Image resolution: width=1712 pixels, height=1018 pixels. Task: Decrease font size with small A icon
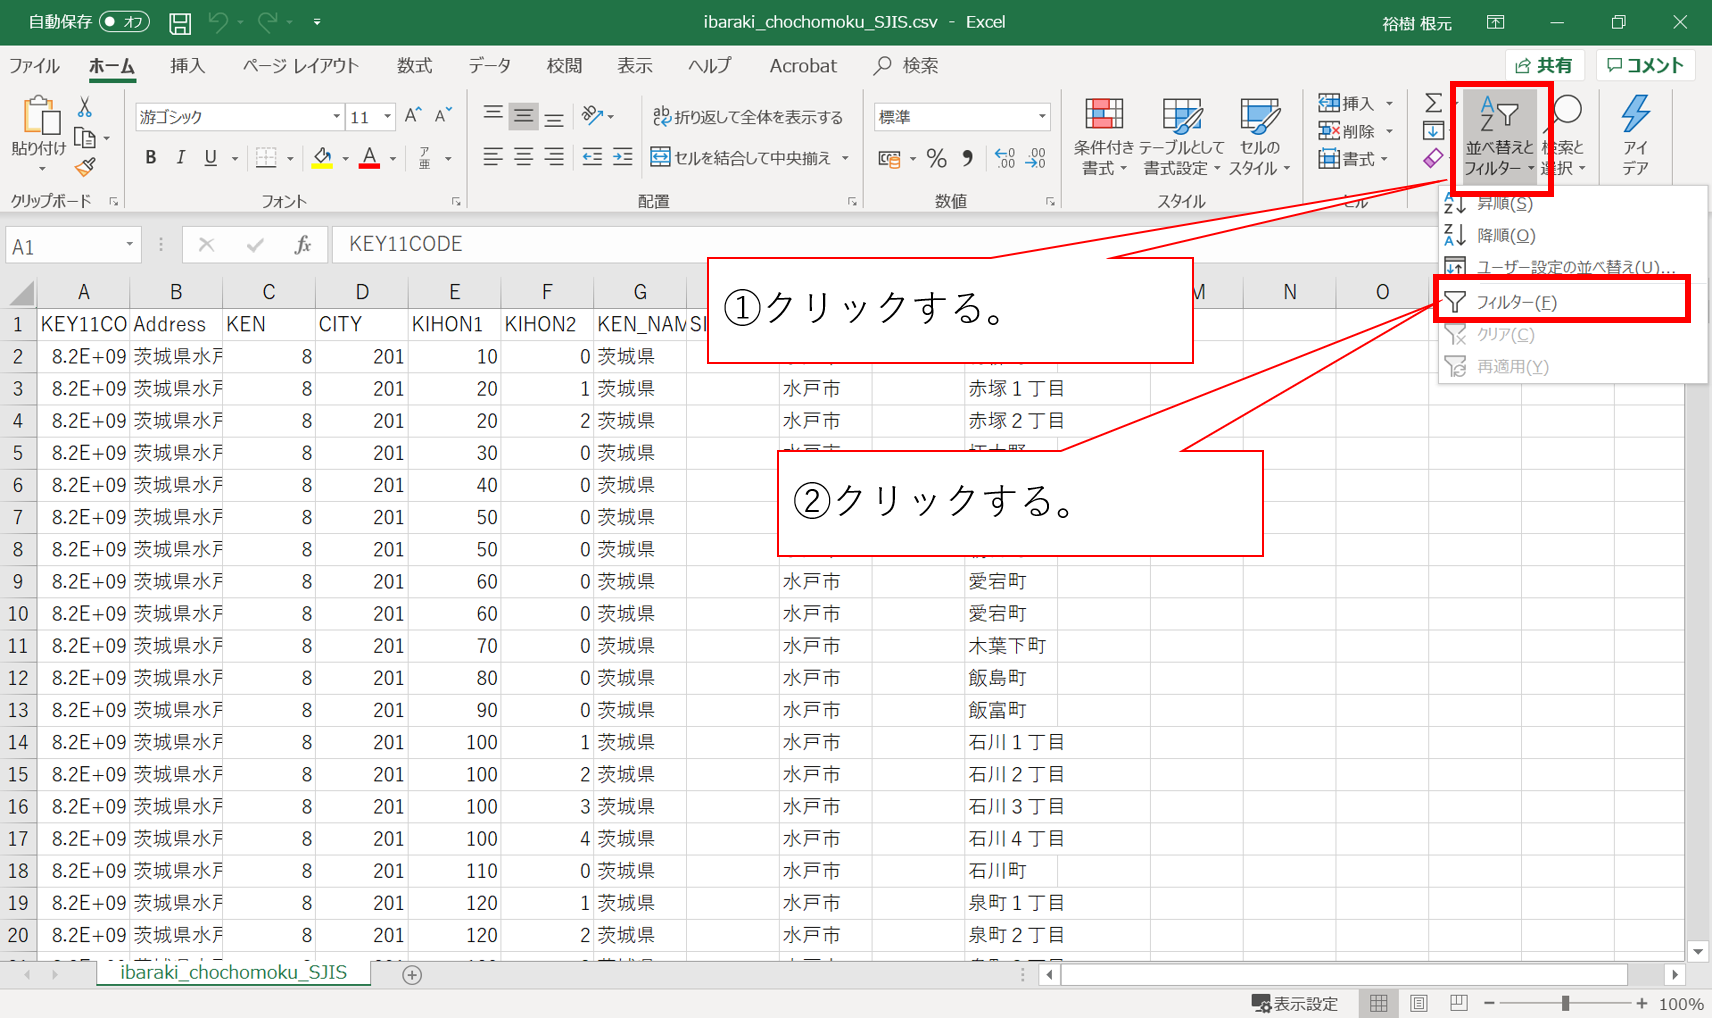coord(443,116)
